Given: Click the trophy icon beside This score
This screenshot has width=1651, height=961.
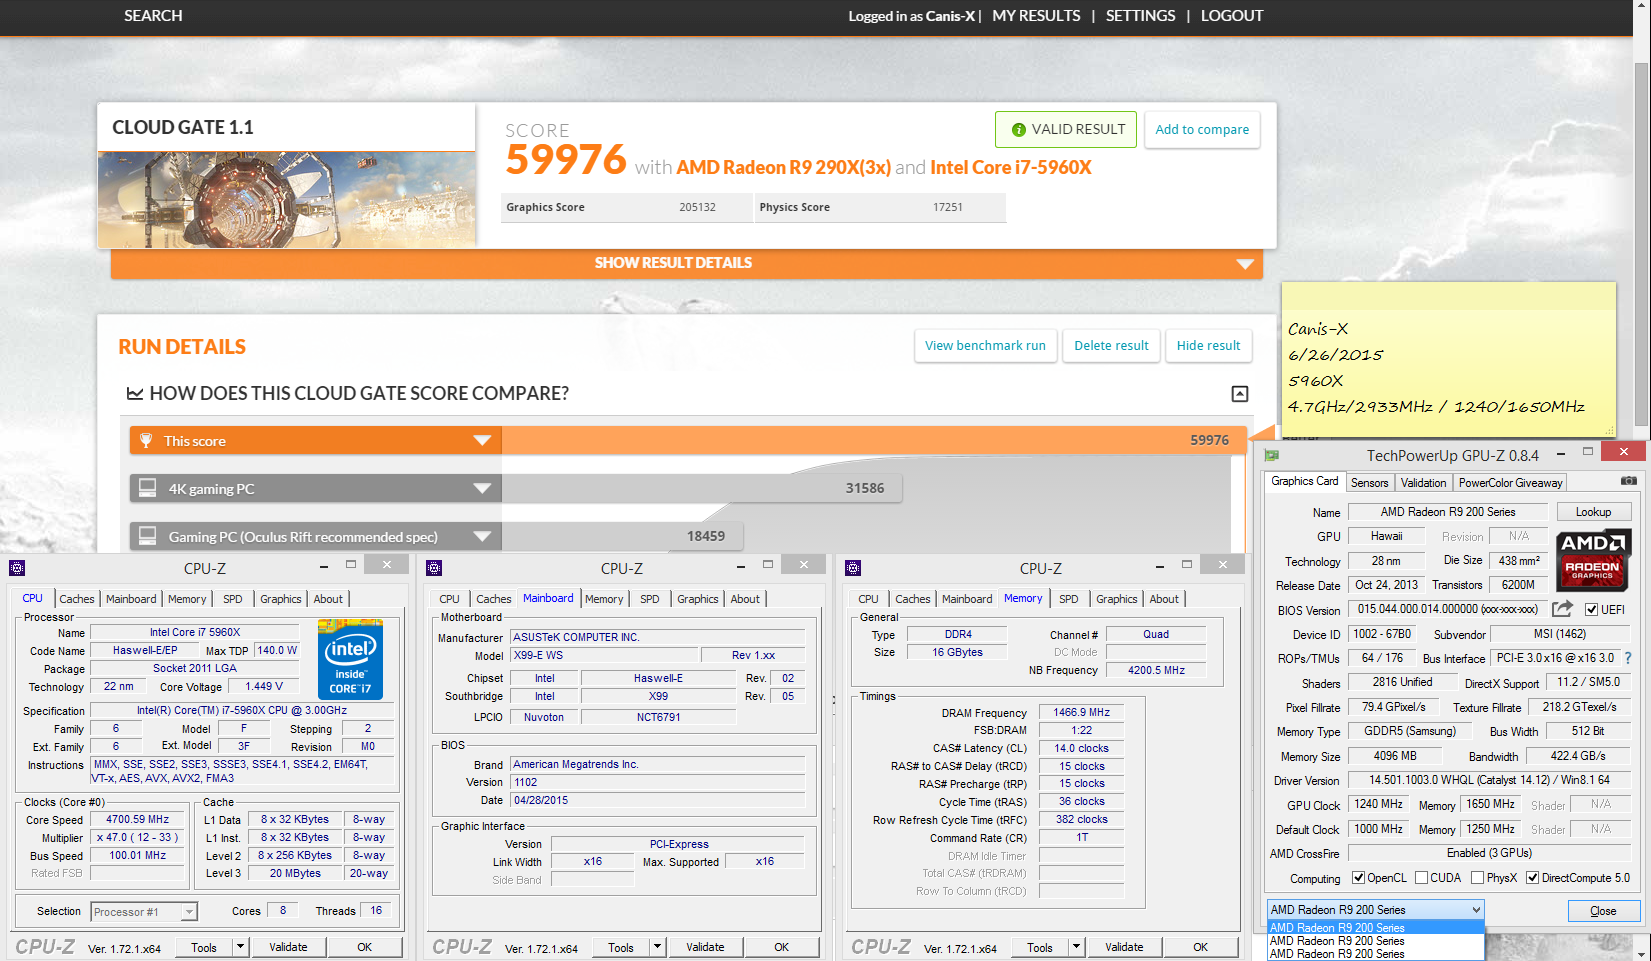Looking at the screenshot, I should (x=146, y=440).
